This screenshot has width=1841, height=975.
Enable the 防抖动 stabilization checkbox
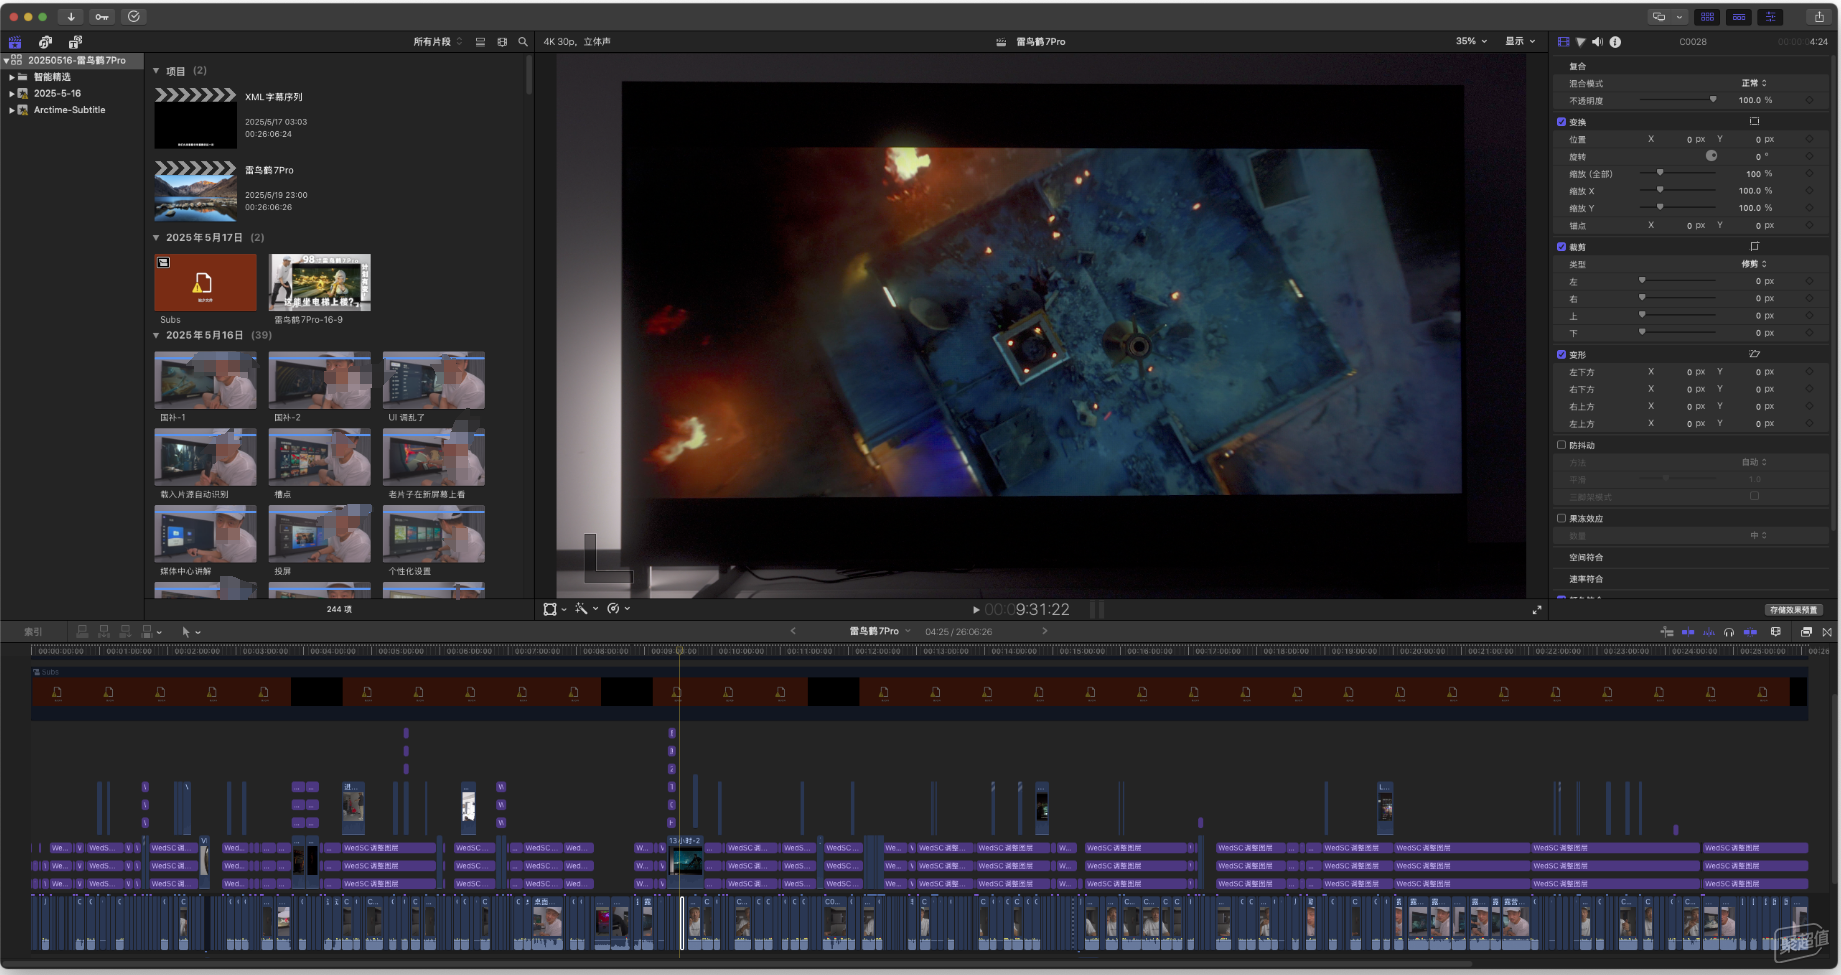pos(1561,445)
